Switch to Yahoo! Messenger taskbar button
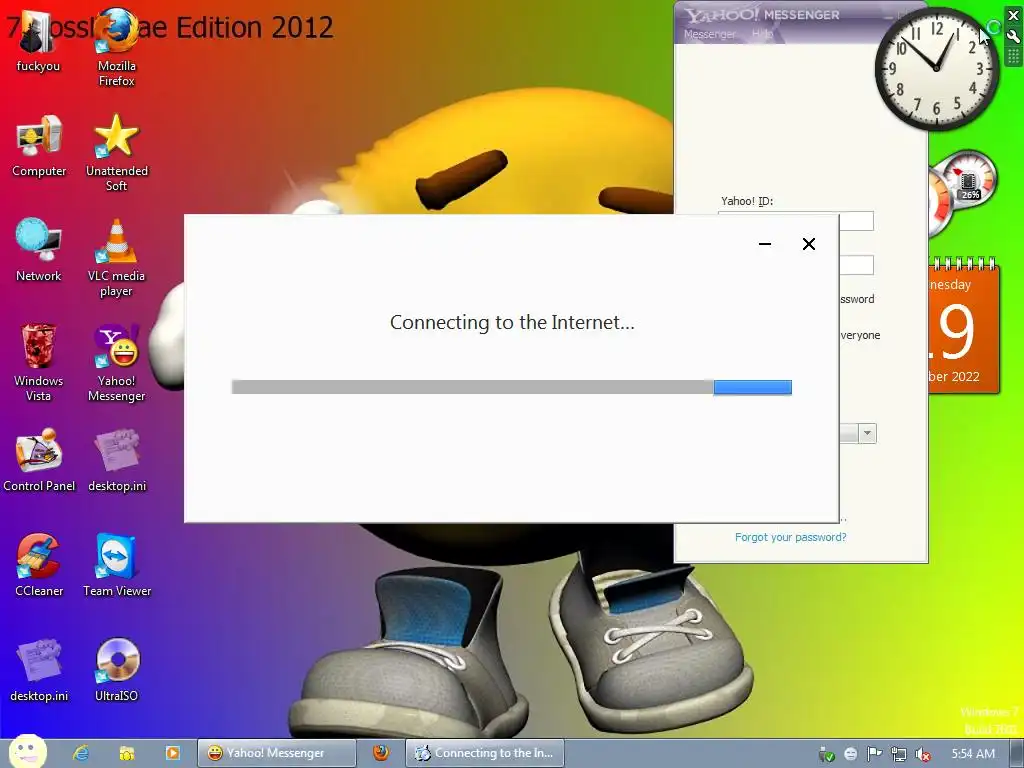This screenshot has width=1024, height=768. coord(276,753)
